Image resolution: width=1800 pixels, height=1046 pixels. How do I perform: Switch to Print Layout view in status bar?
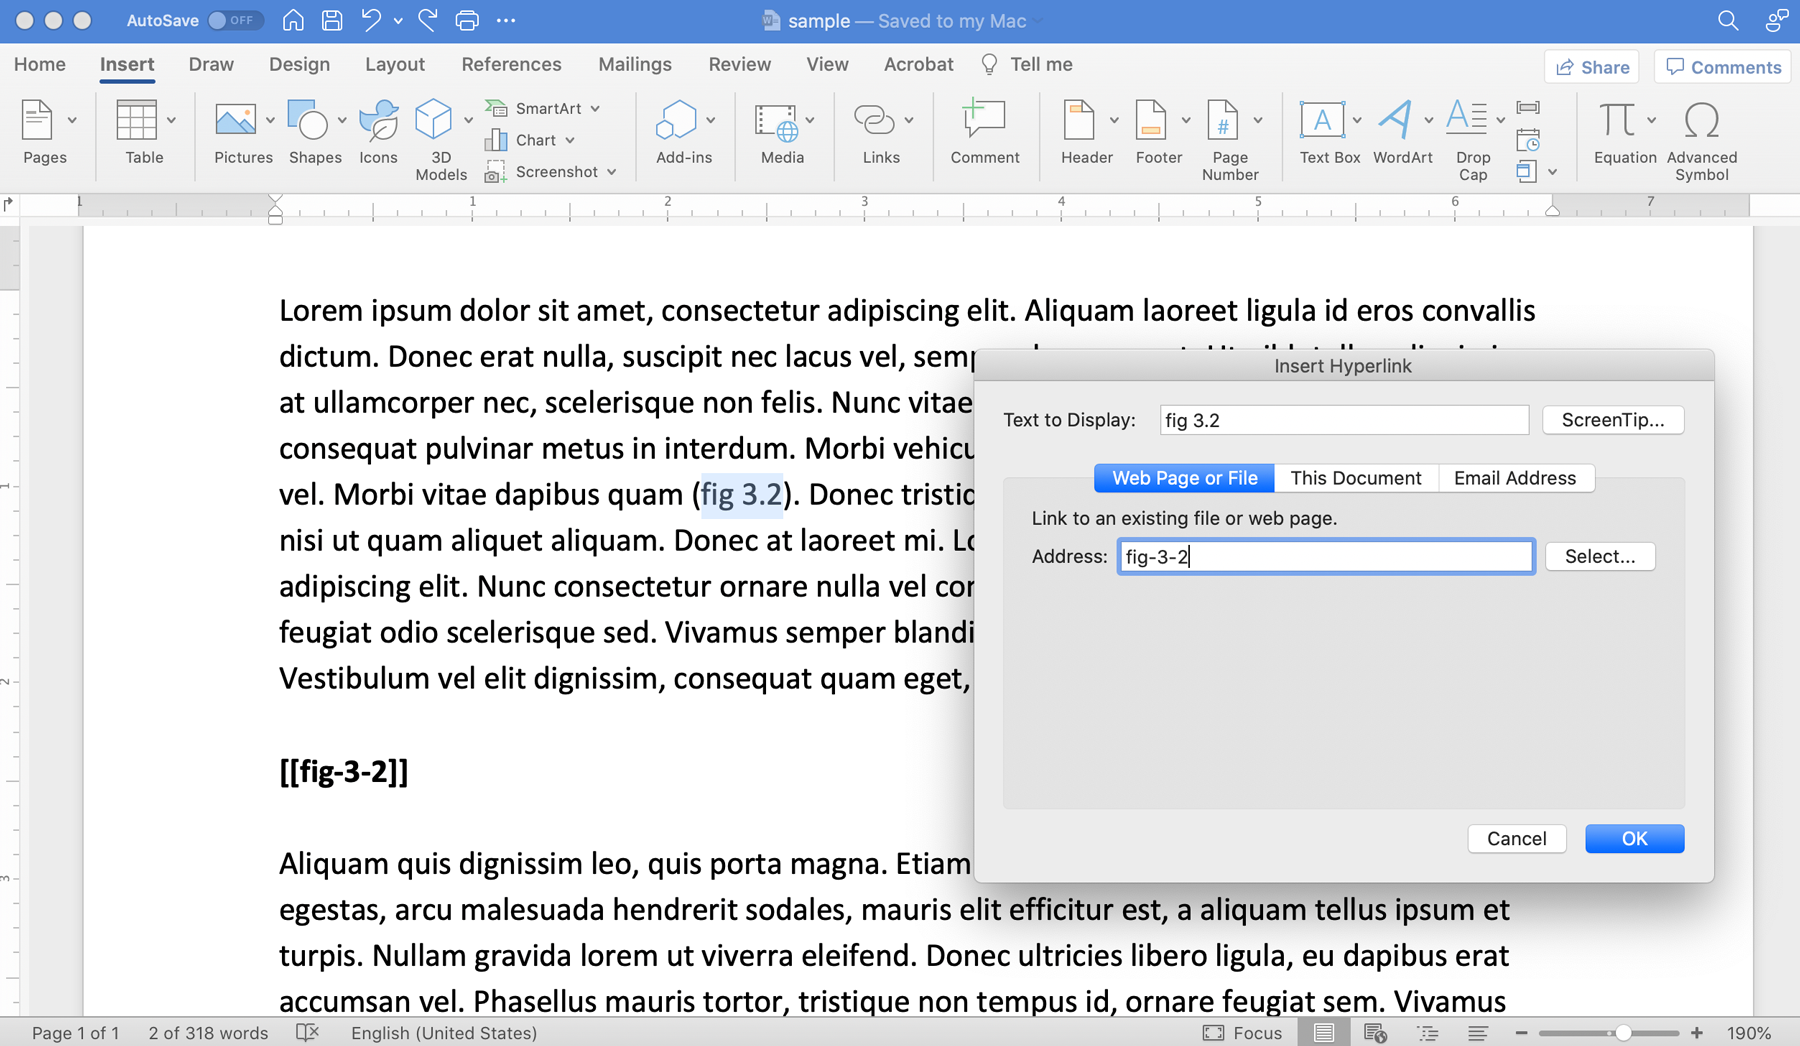point(1323,1033)
